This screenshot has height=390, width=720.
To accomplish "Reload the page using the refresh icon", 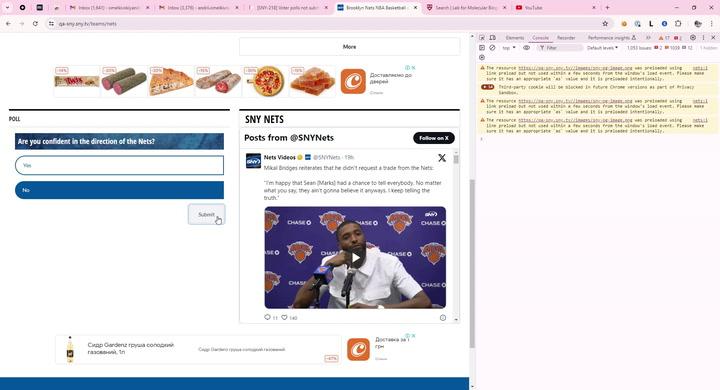I will pyautogui.click(x=35, y=23).
